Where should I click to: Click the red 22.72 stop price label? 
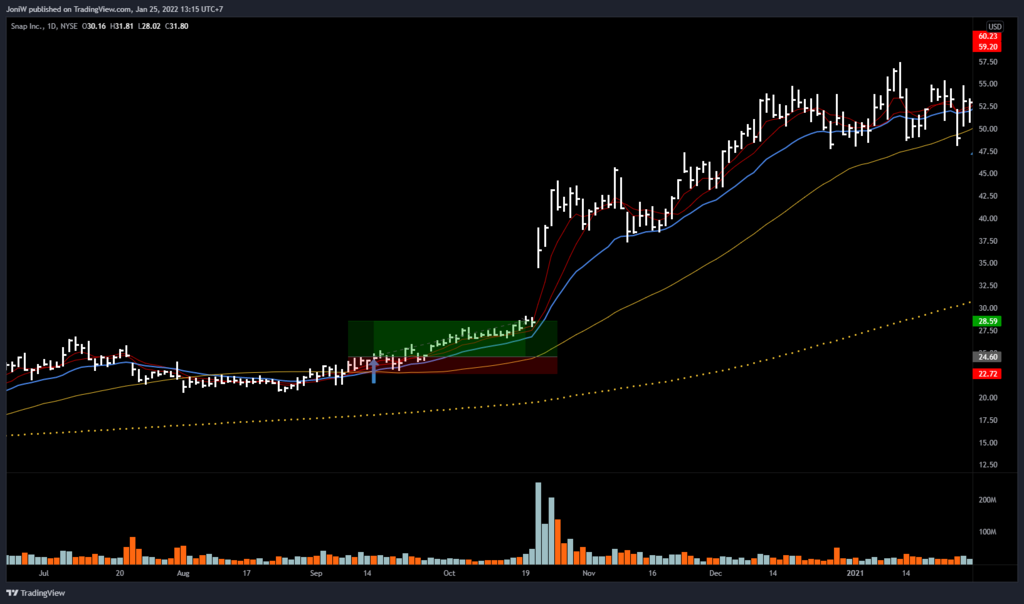pos(987,373)
